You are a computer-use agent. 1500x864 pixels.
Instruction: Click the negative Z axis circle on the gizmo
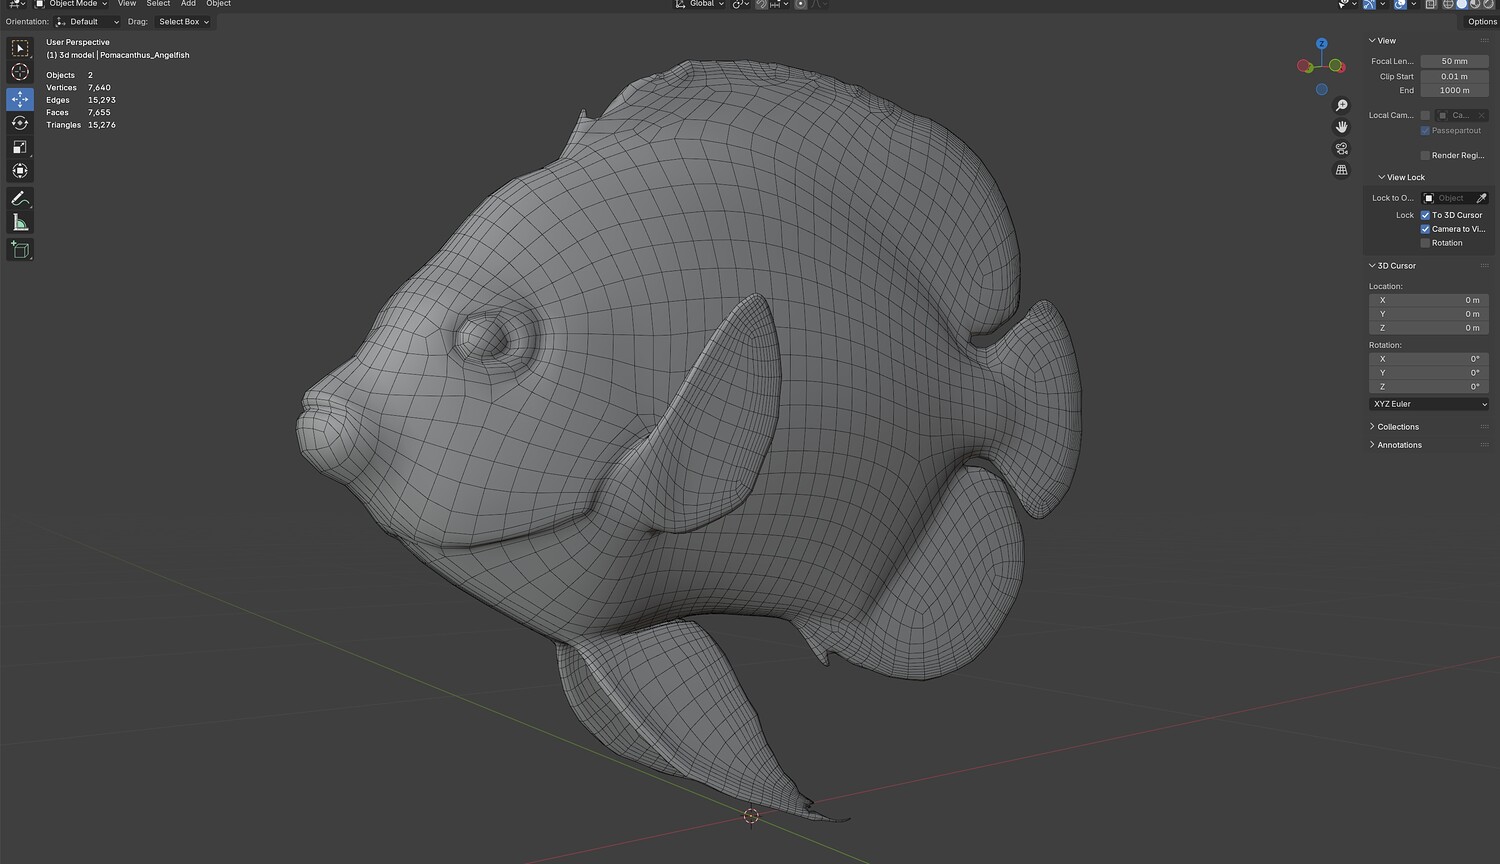(x=1322, y=89)
